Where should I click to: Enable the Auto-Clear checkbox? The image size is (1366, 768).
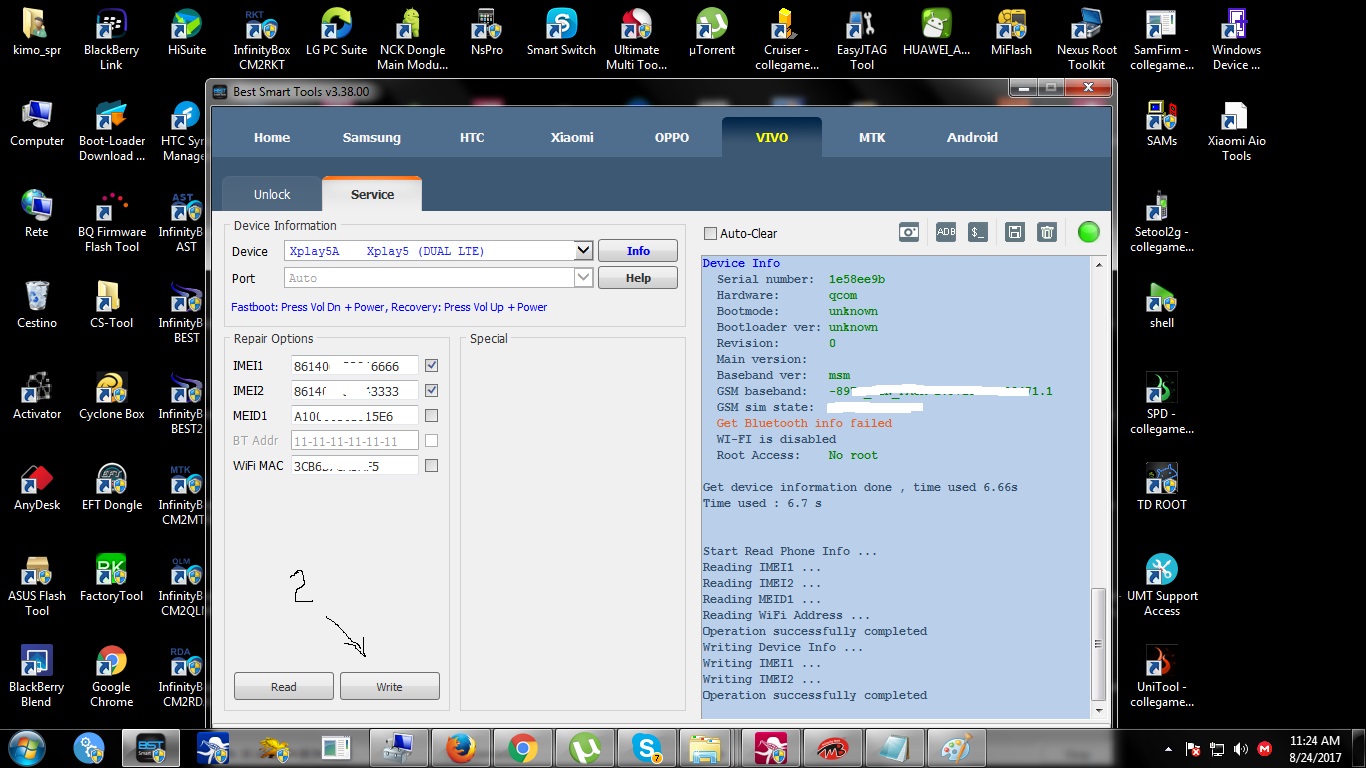[710, 233]
